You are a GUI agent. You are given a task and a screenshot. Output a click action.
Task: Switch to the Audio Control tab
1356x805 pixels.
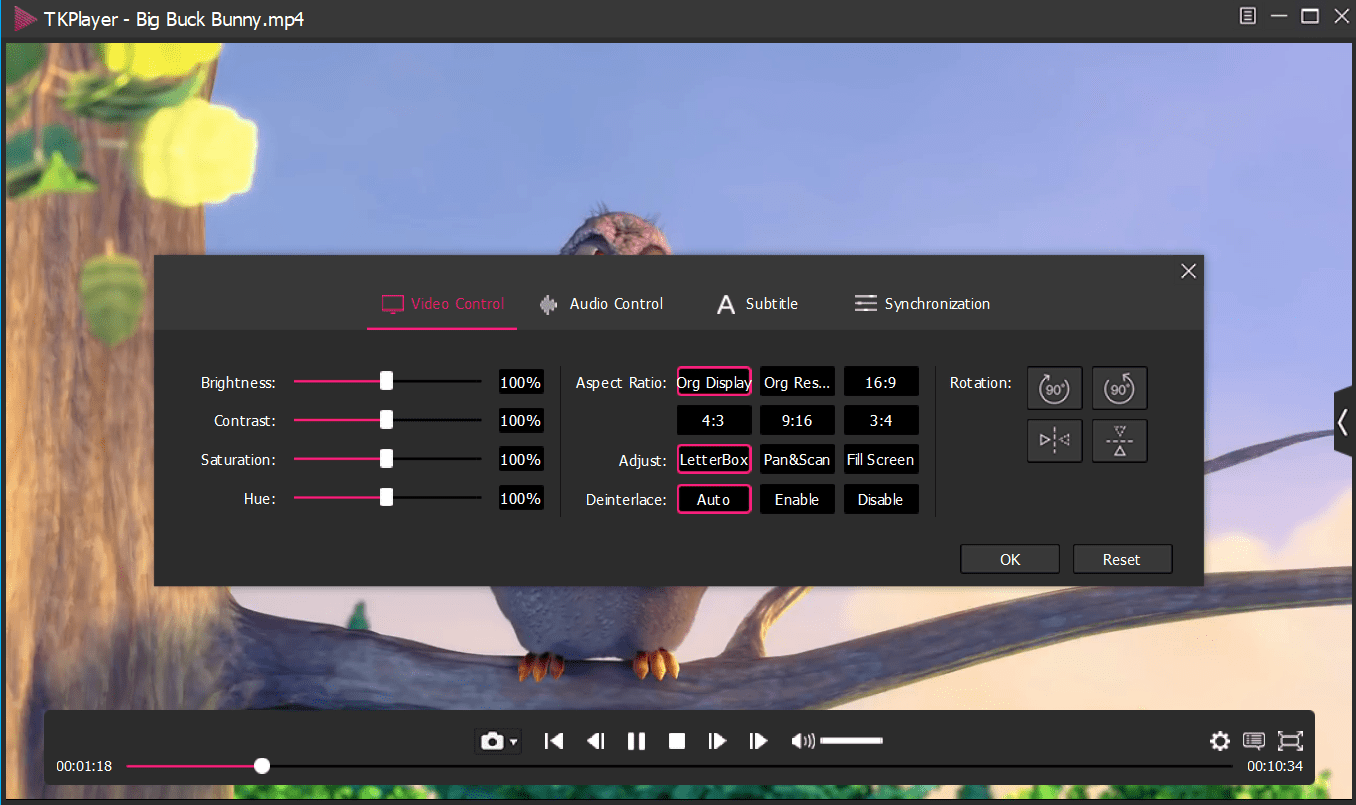[x=601, y=304]
